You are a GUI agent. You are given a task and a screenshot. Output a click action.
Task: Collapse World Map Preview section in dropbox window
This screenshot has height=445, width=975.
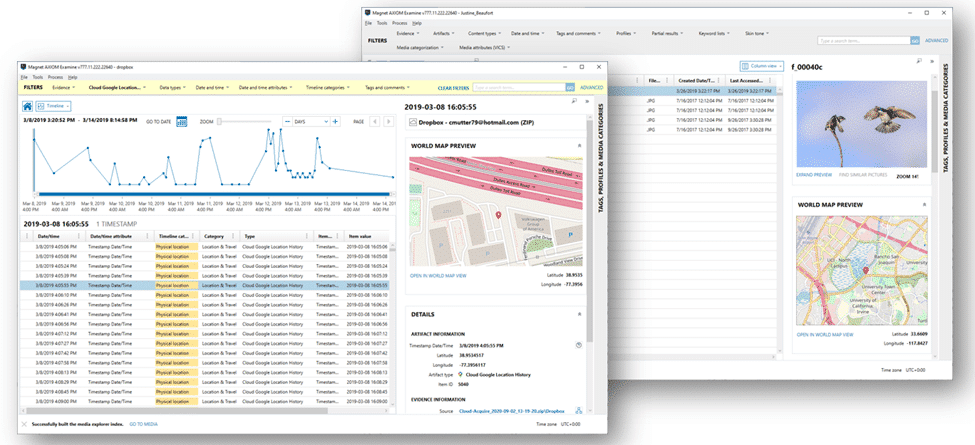point(580,145)
